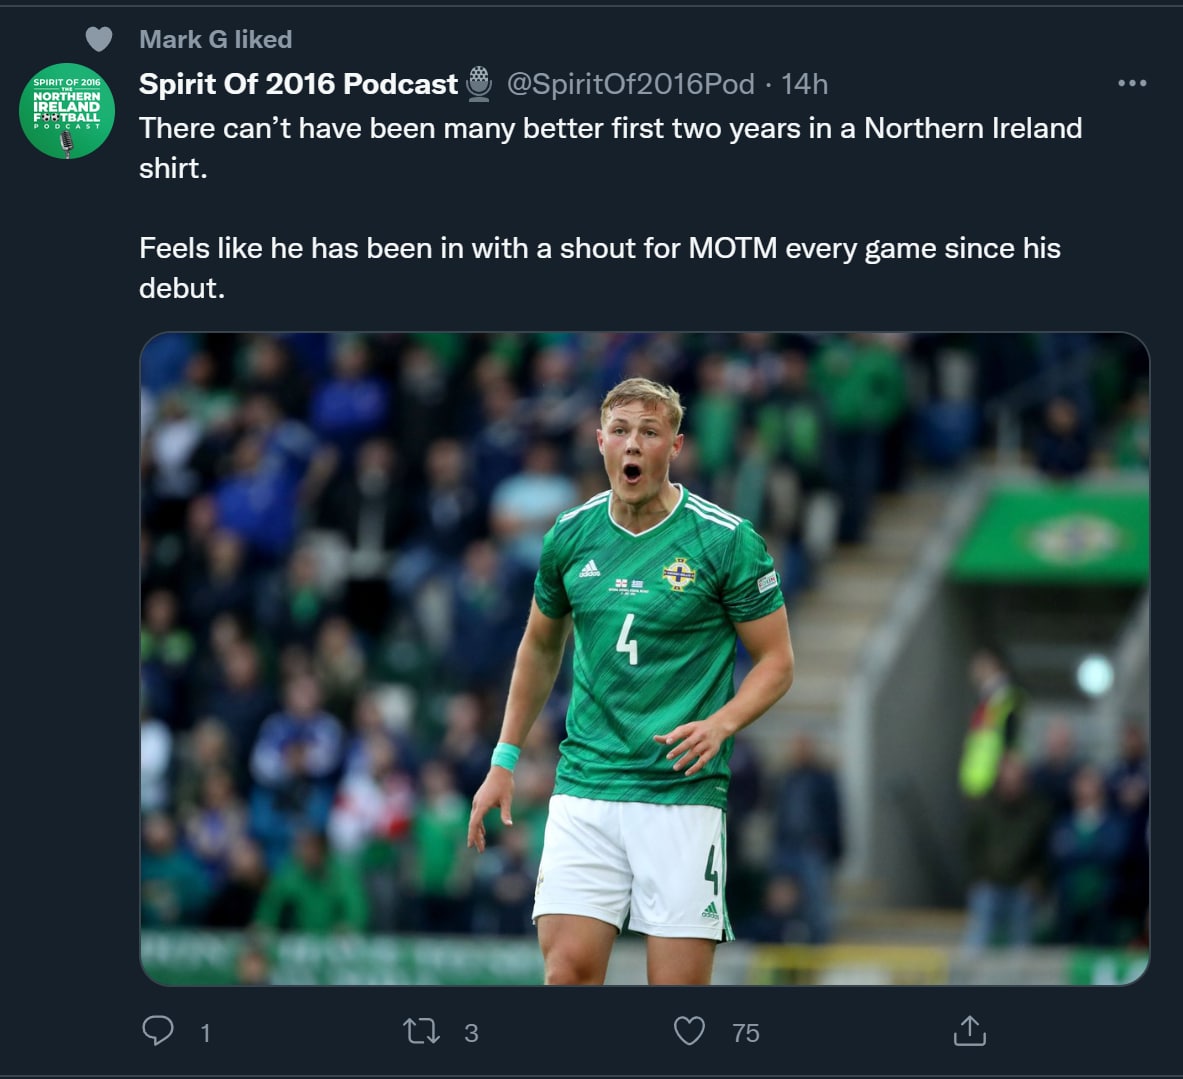Open the @SpiritOf2016Pod handle
The height and width of the screenshot is (1079, 1183).
point(630,84)
